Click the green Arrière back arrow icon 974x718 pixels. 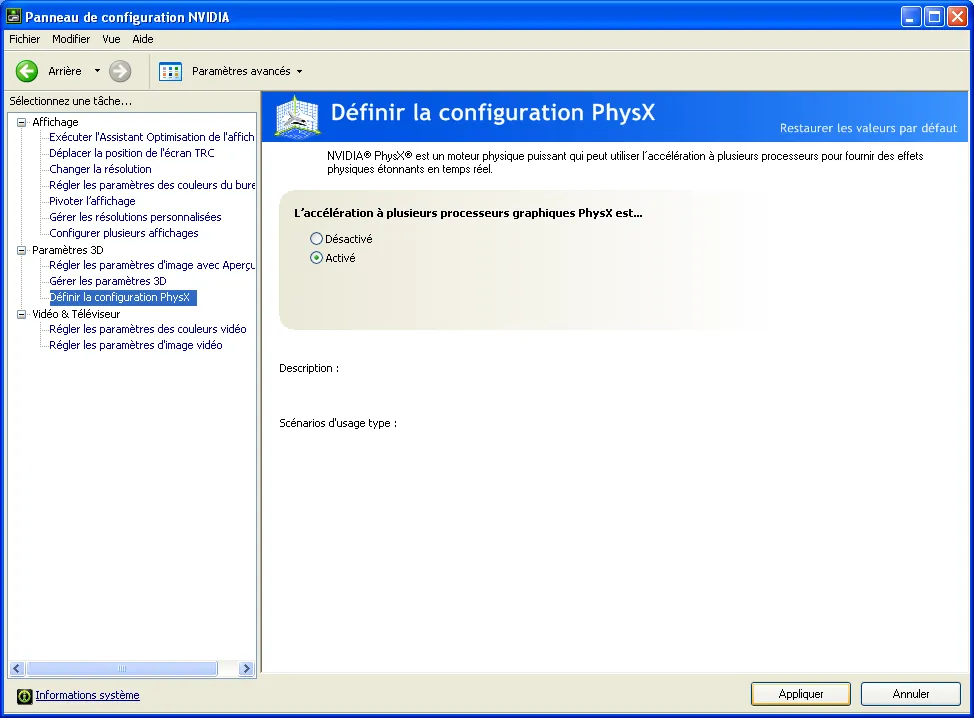click(27, 71)
